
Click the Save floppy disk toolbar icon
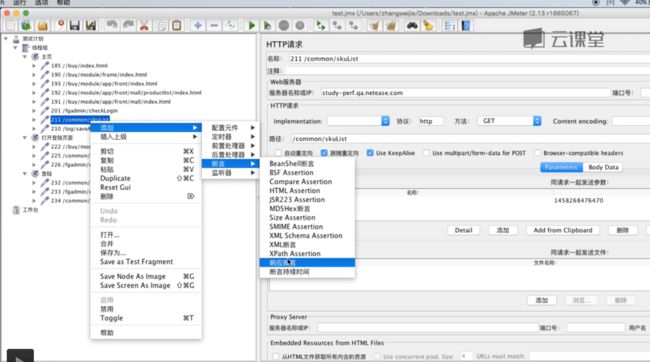[x=75, y=26]
